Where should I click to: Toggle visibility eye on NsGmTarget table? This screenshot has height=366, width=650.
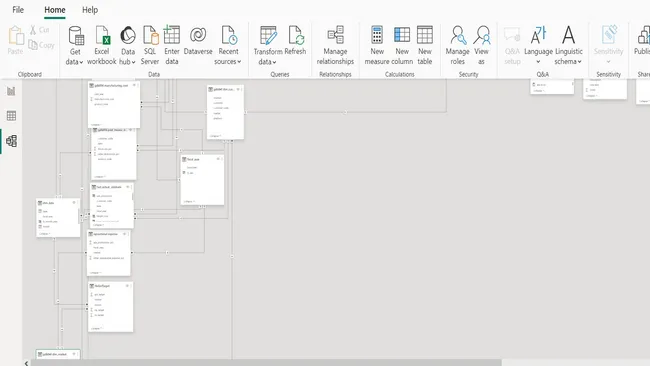click(127, 286)
